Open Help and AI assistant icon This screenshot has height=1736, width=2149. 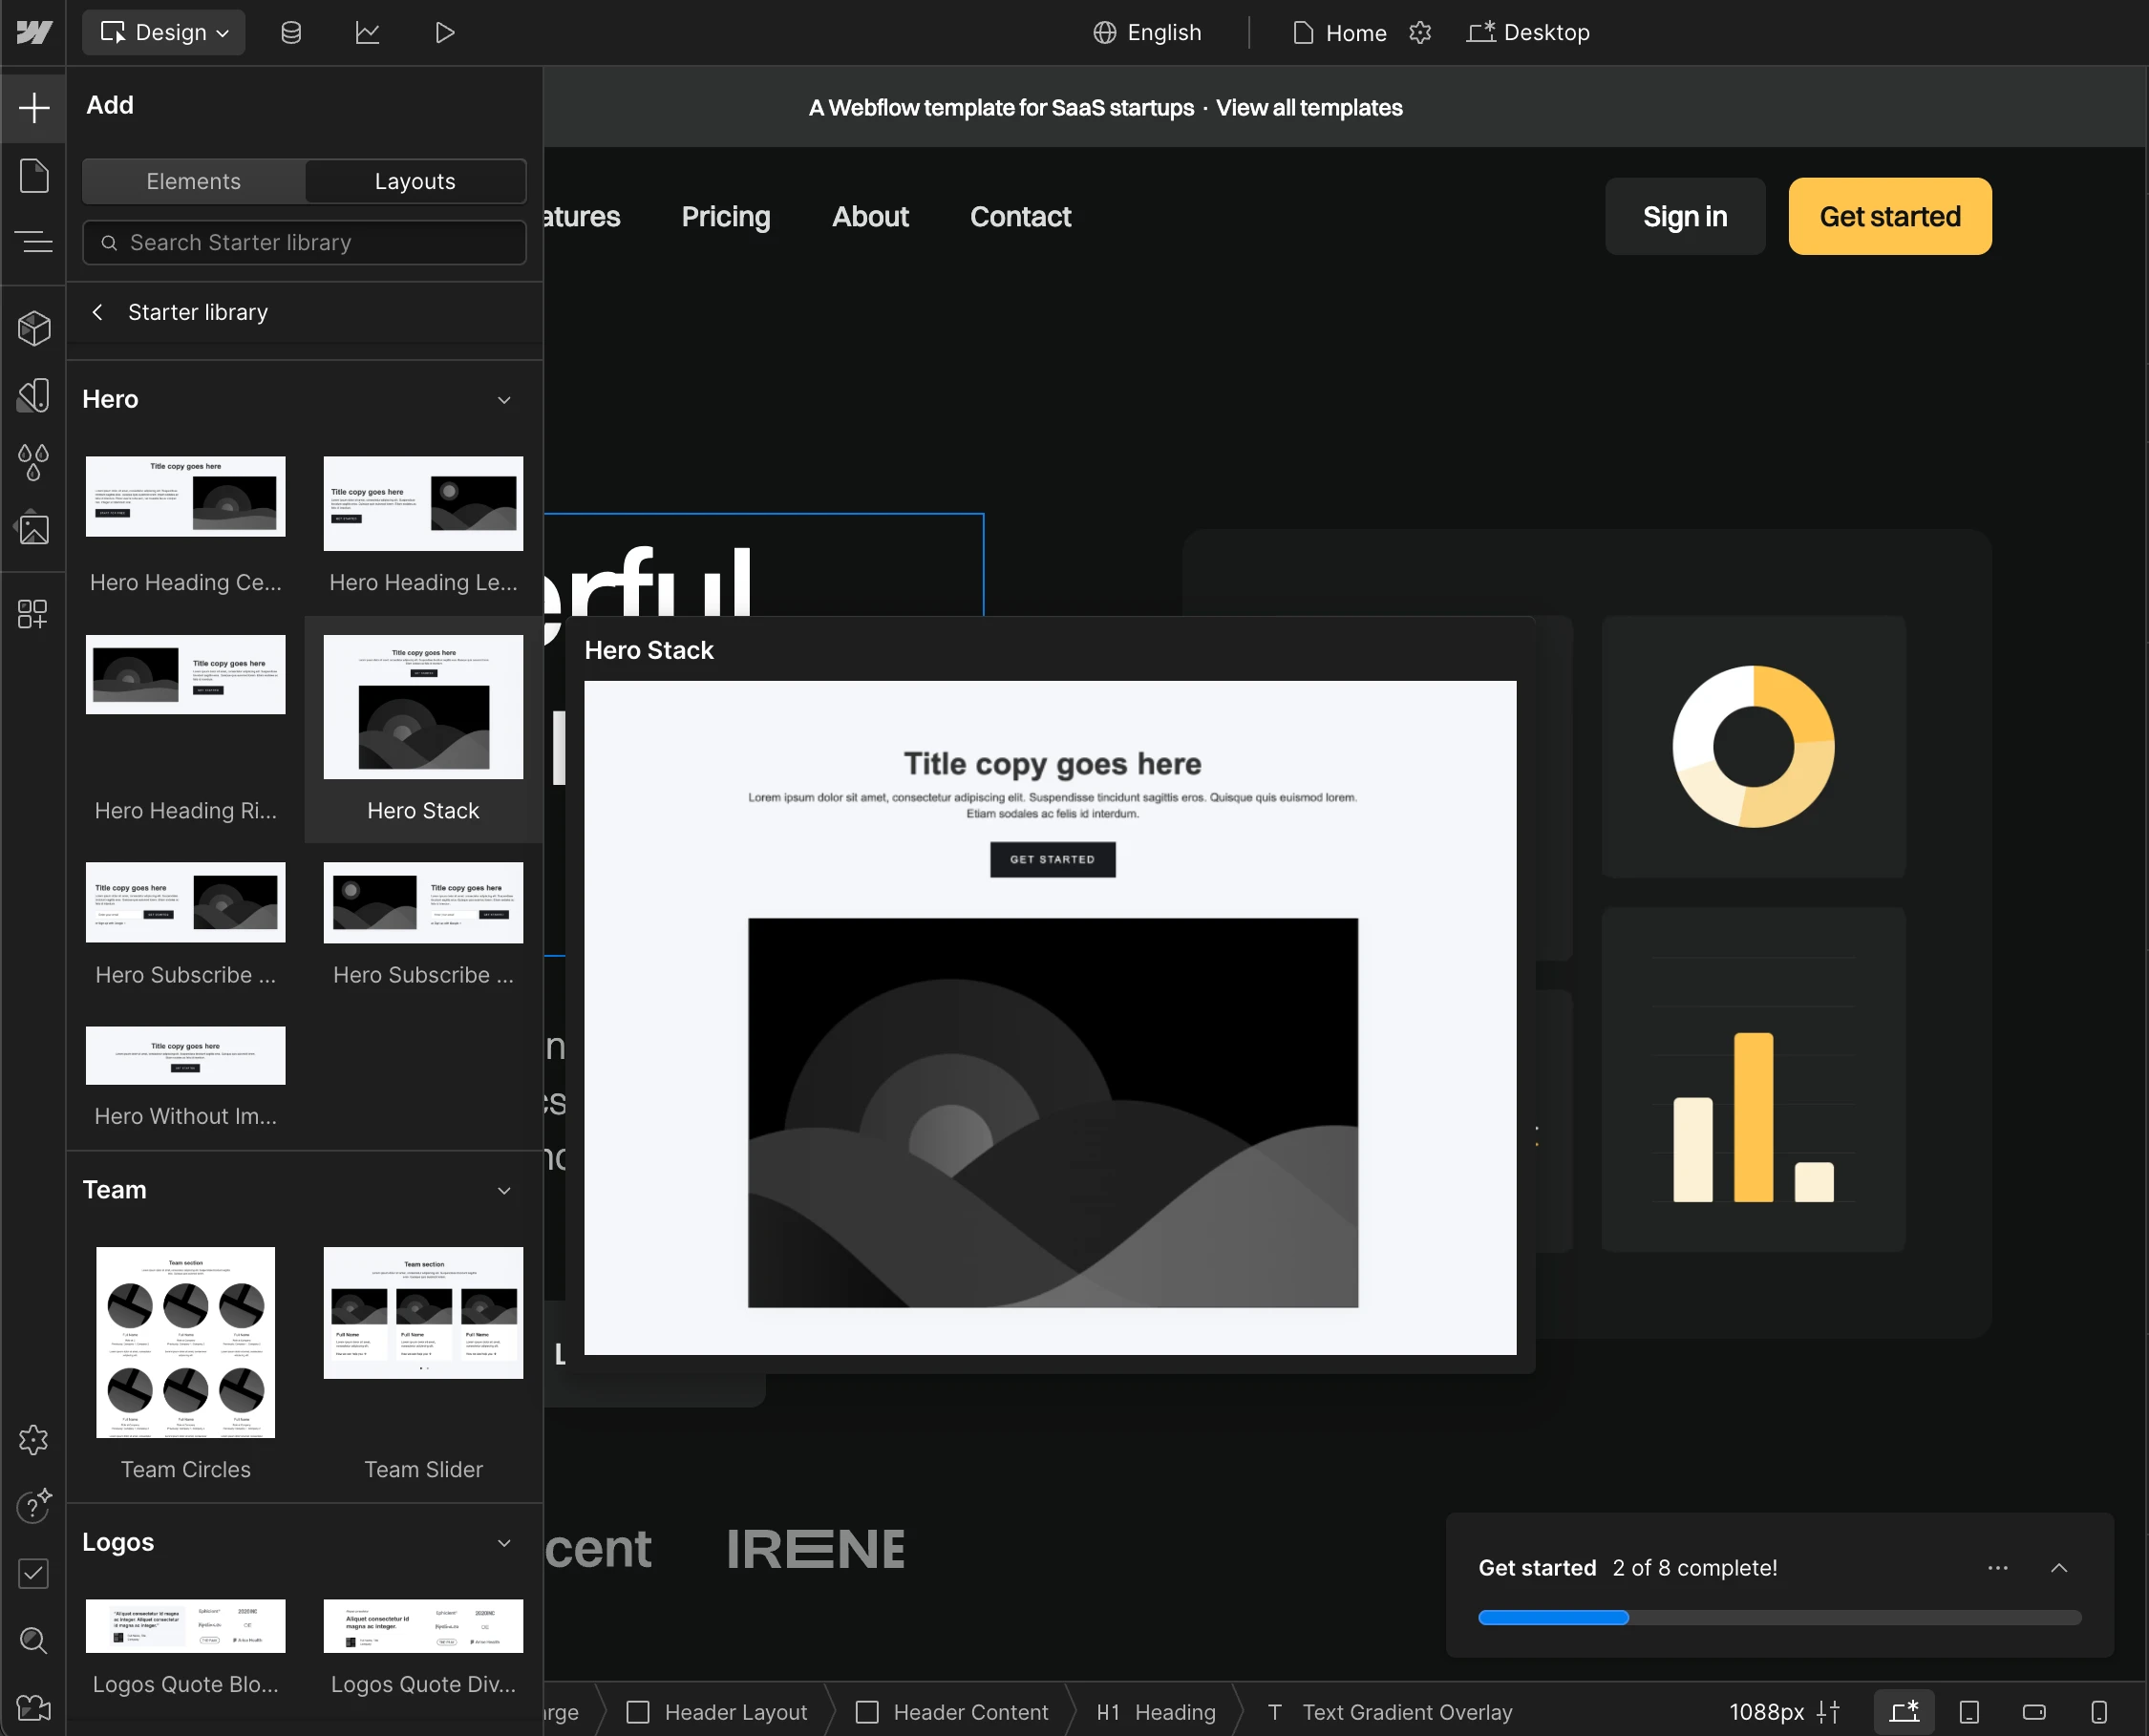click(x=33, y=1505)
